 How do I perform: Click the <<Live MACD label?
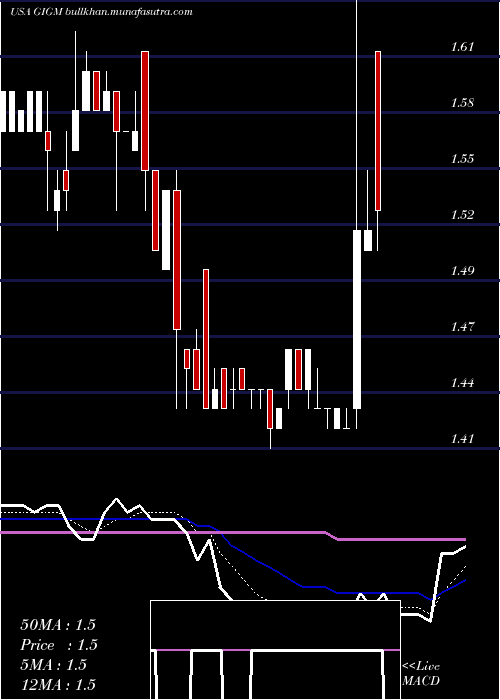421,674
